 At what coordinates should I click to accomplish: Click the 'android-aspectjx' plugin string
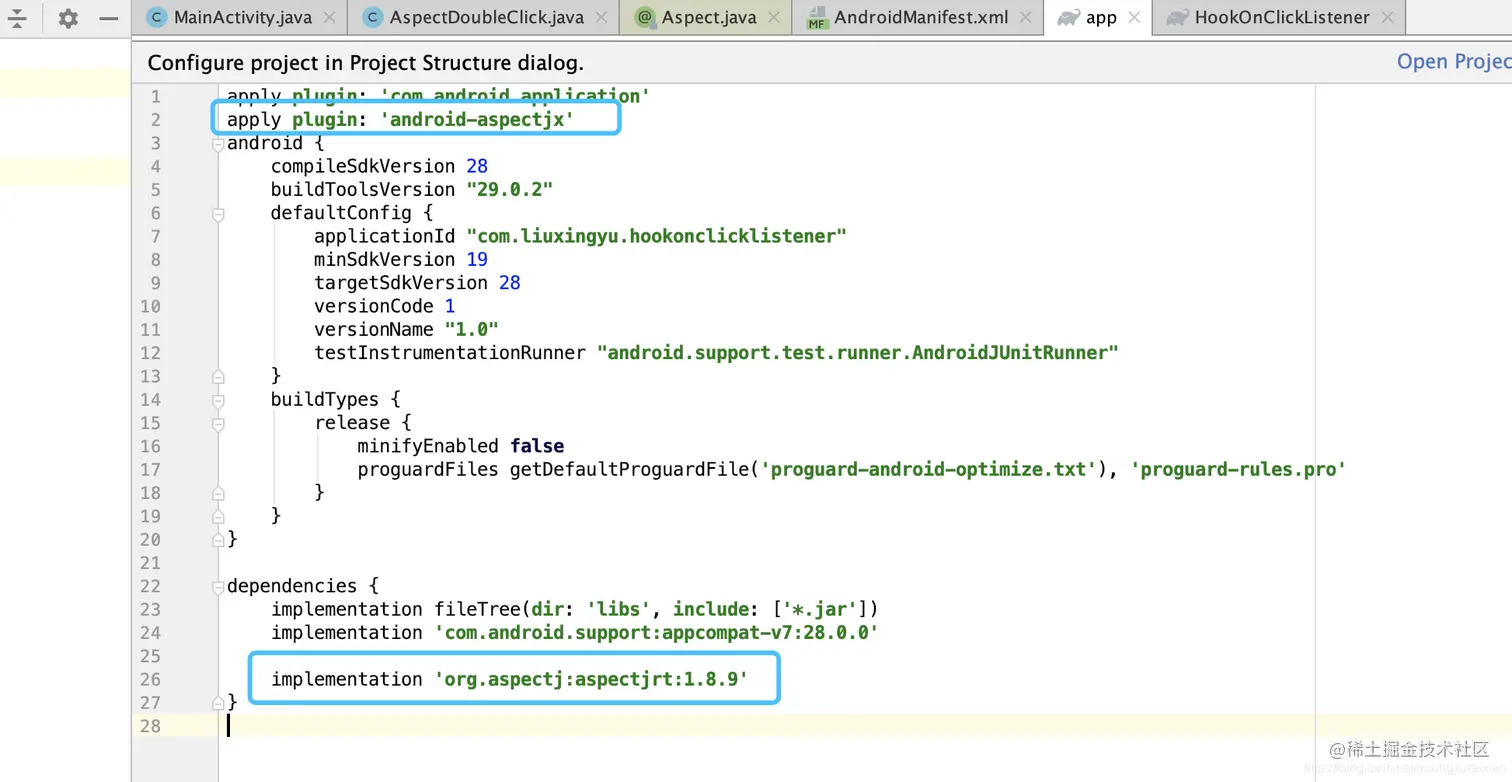[x=477, y=120]
